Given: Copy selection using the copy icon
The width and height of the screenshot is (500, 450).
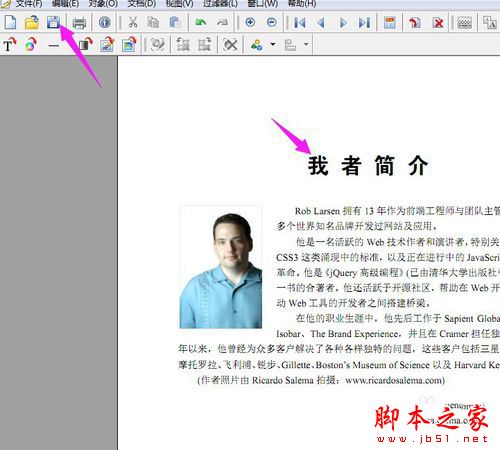Looking at the screenshot, I should (153, 22).
